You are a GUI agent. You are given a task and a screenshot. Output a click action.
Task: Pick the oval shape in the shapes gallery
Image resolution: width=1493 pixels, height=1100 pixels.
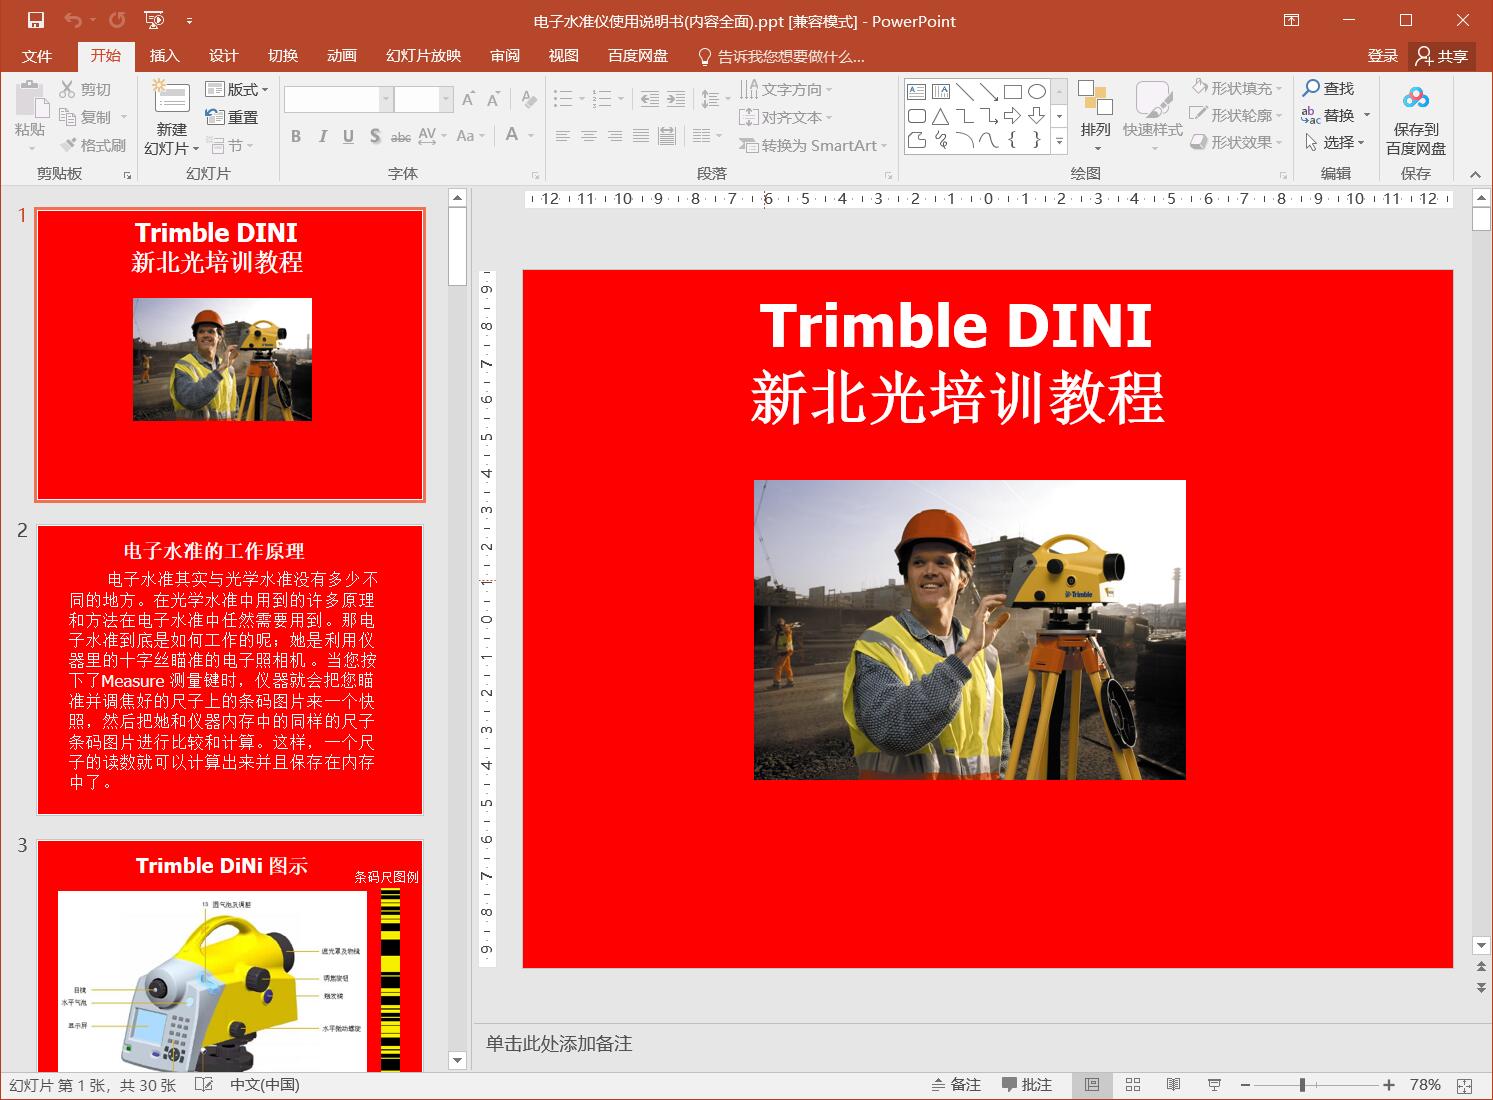pyautogui.click(x=1037, y=92)
